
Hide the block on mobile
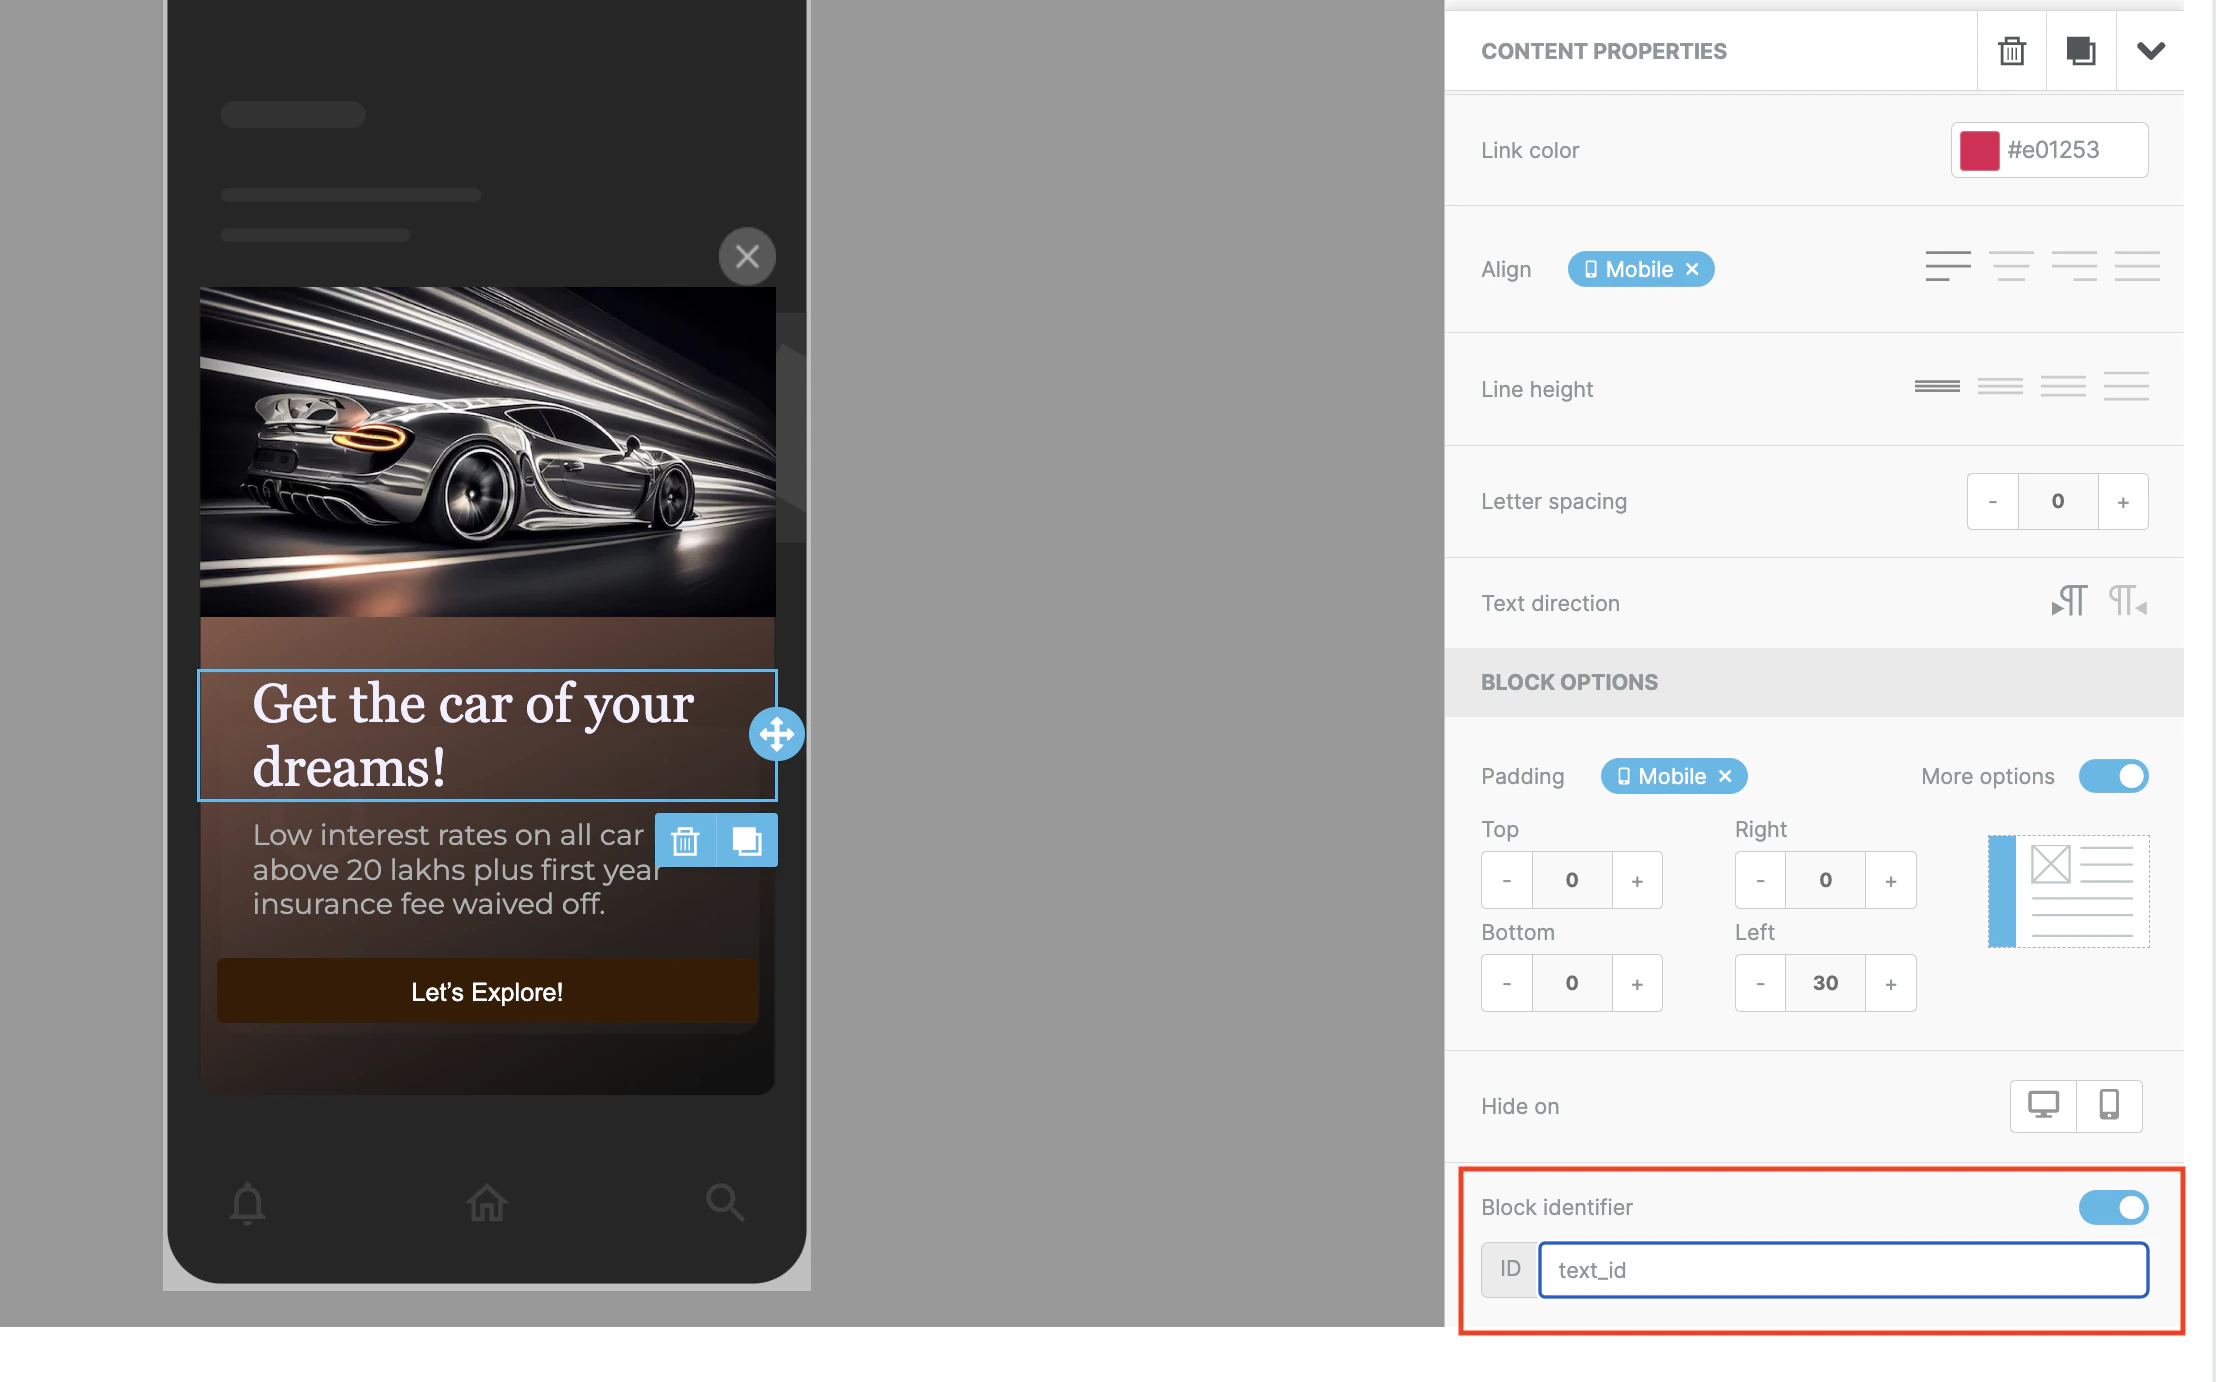coord(2109,1106)
